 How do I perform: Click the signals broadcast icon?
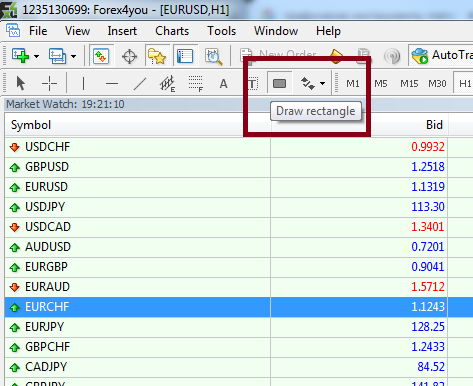392,56
